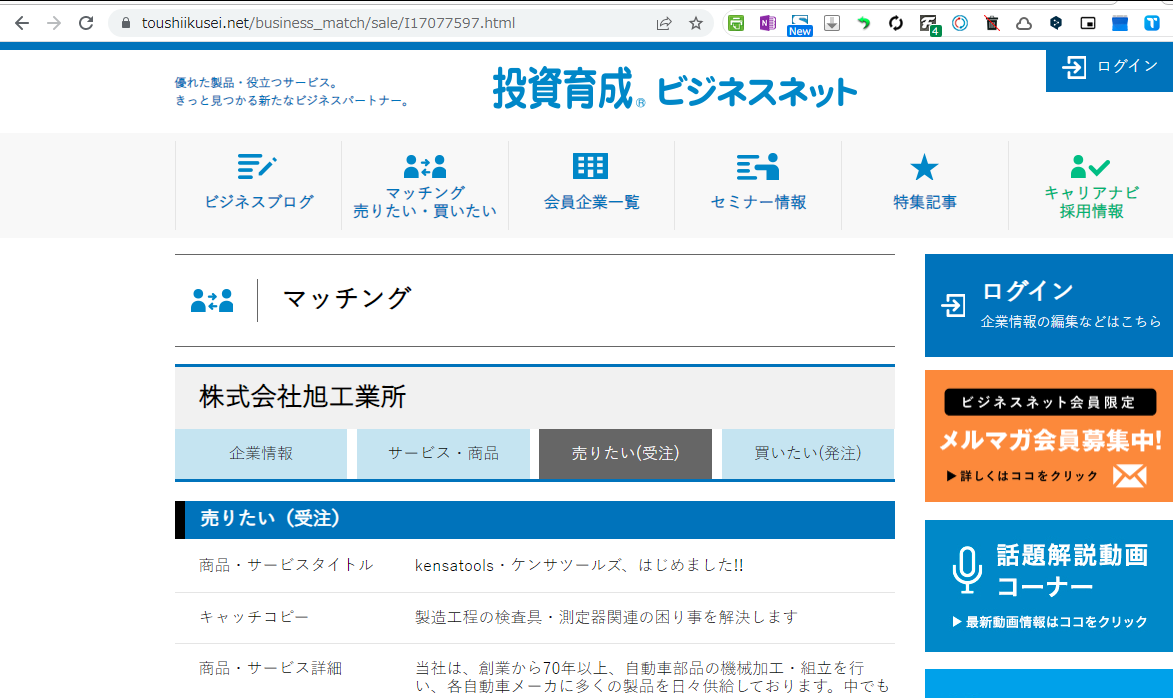Click the black circular sync arrows extension

click(895, 23)
